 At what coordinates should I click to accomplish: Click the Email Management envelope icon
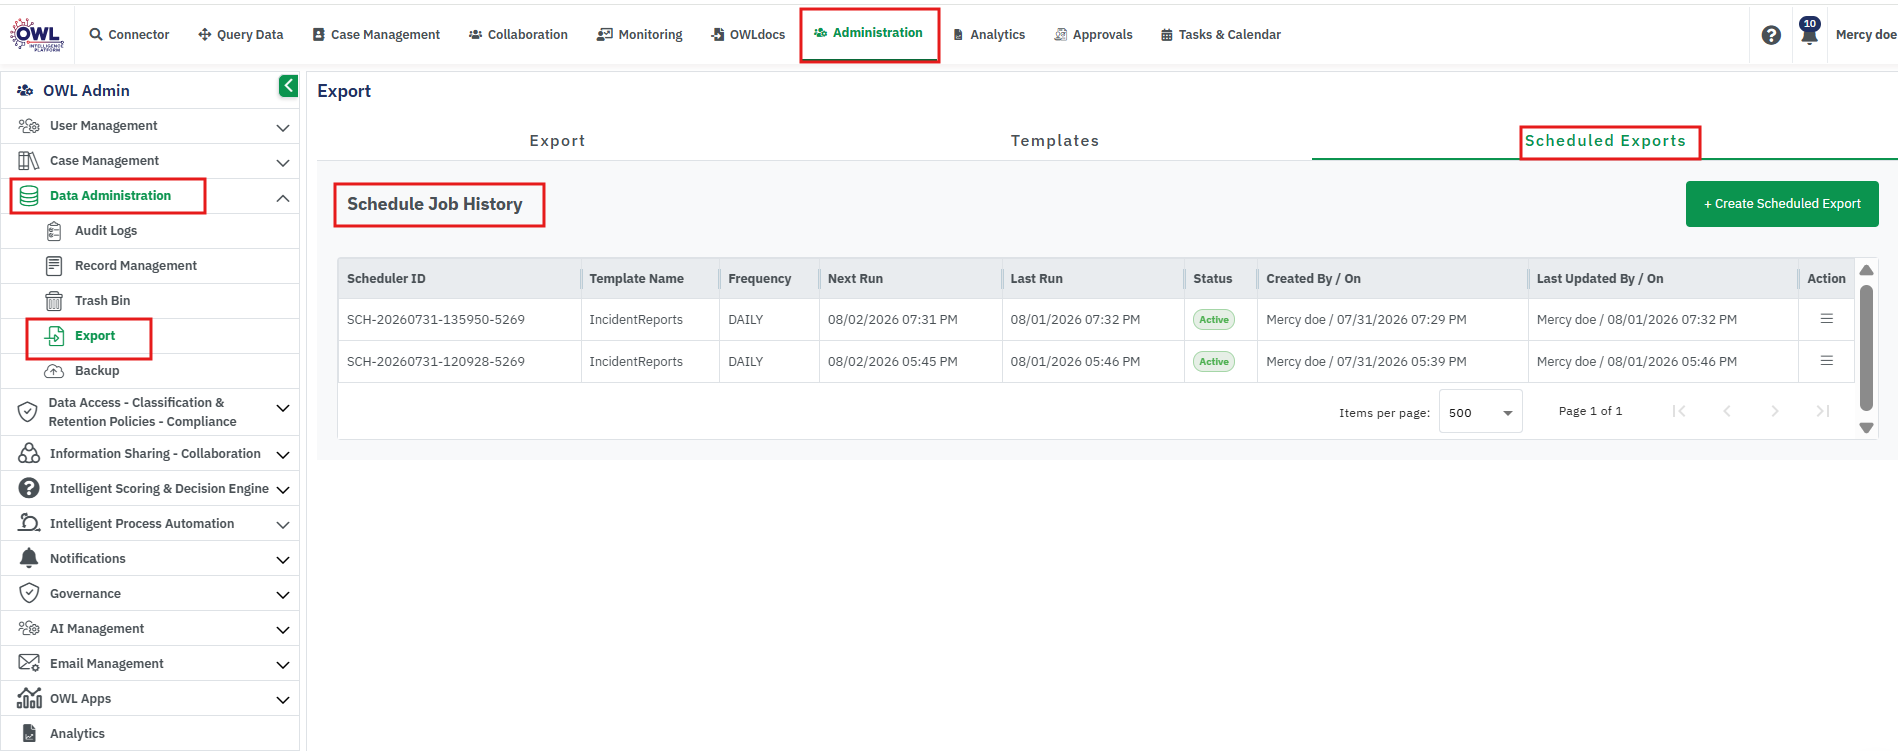tap(29, 664)
